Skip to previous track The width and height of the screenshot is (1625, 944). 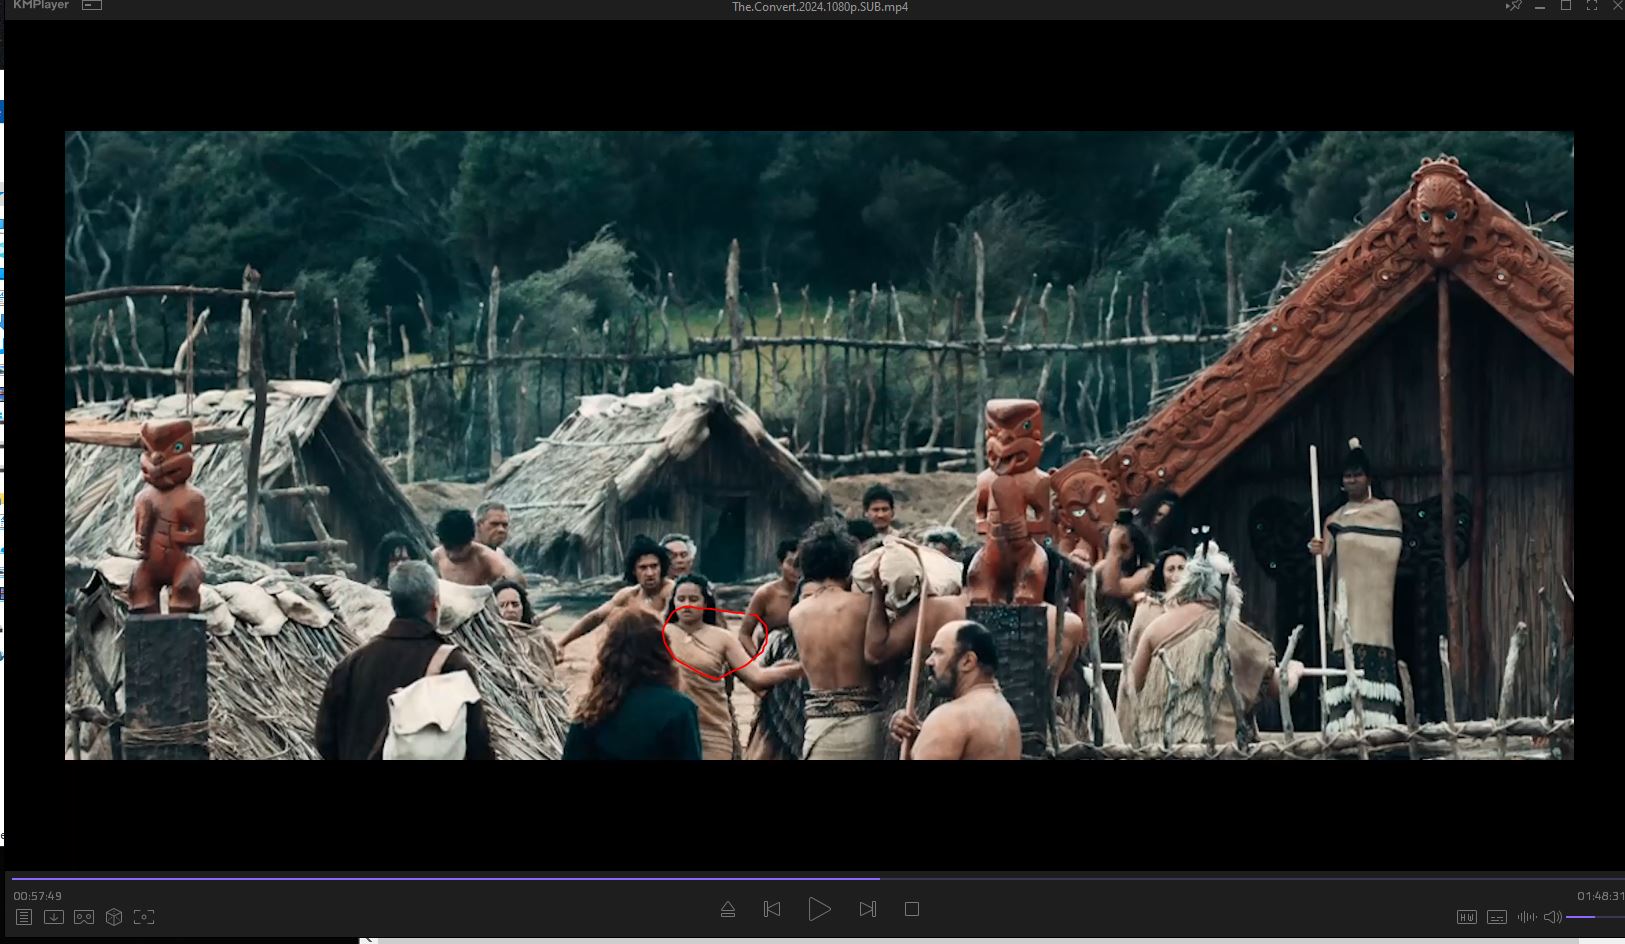772,910
